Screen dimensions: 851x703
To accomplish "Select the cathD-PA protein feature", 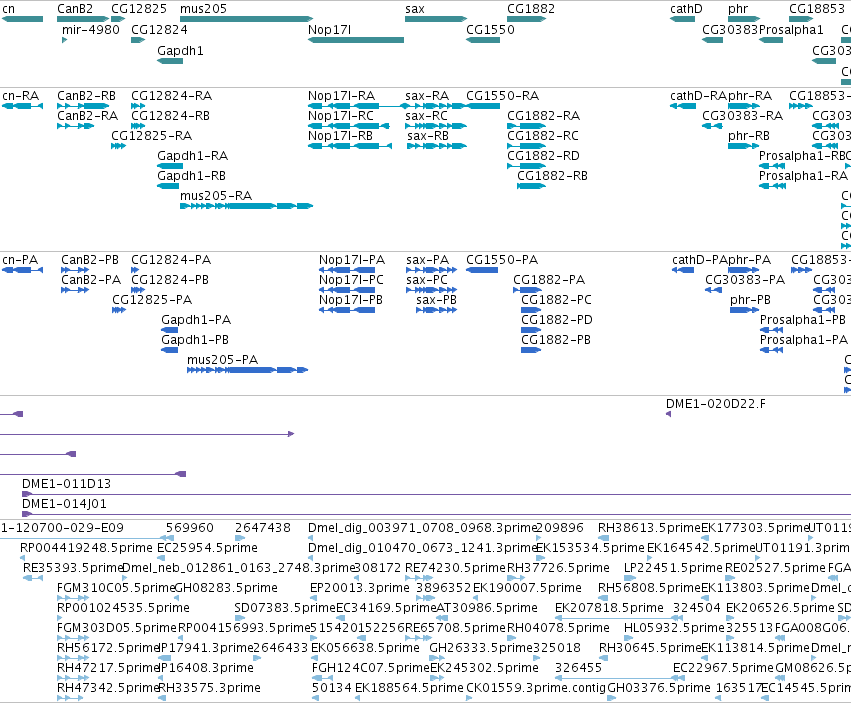I will coord(683,270).
